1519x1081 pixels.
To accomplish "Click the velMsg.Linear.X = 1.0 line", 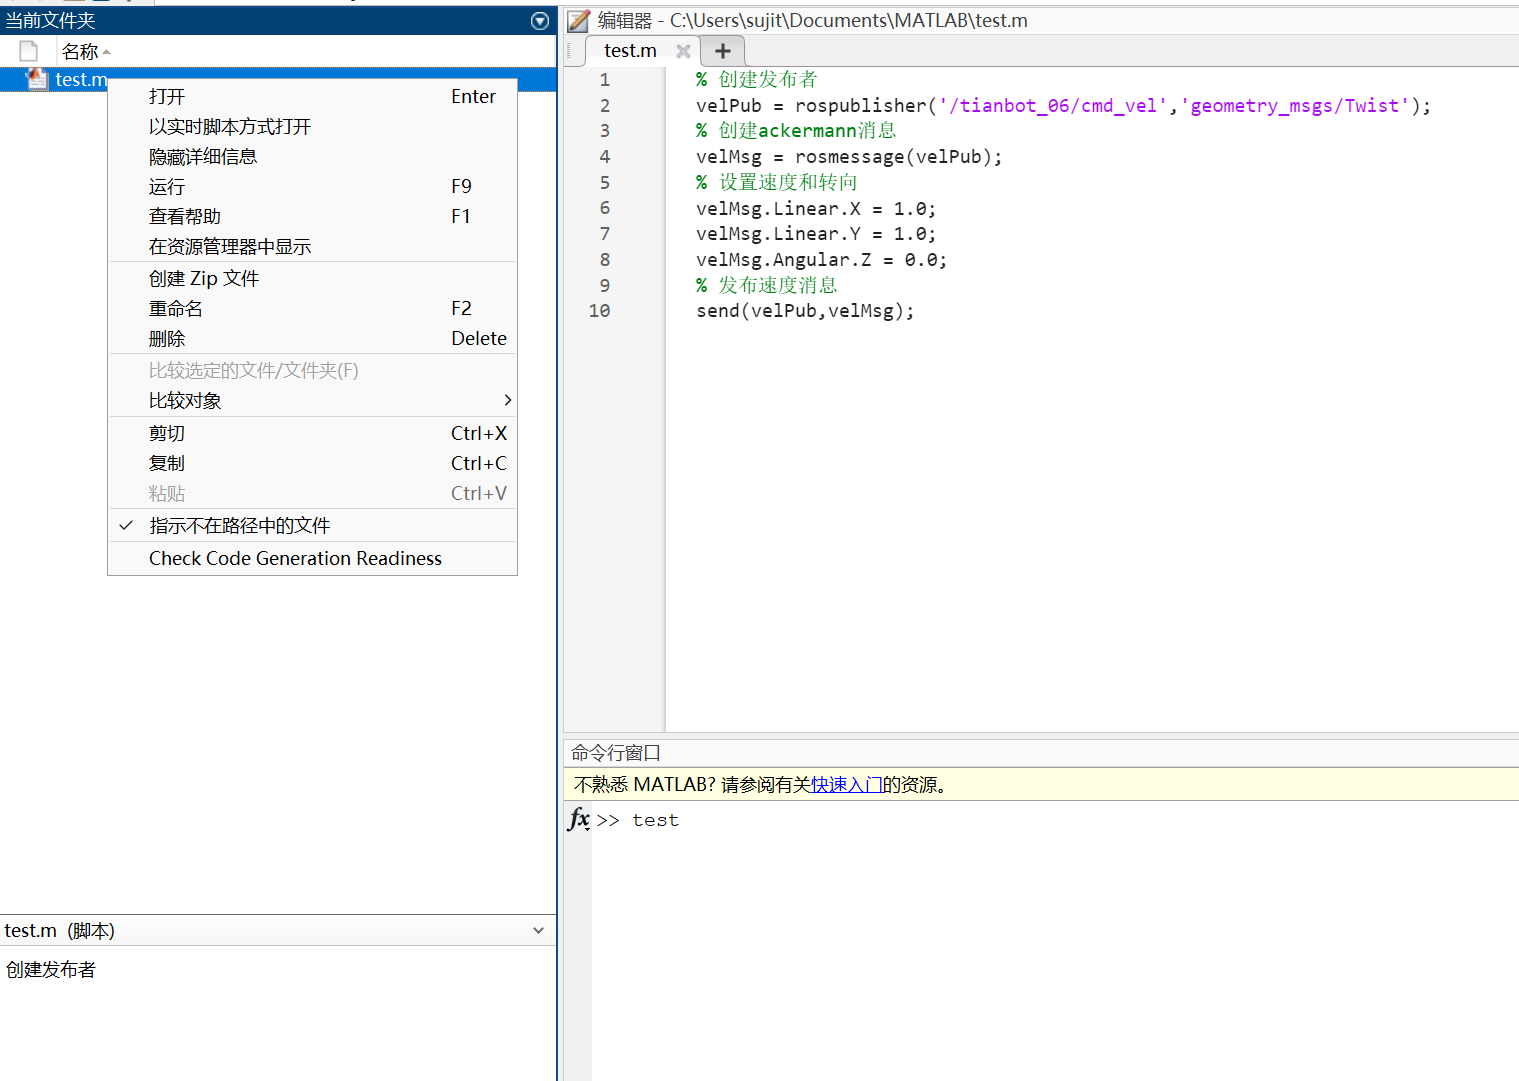I will click(816, 208).
